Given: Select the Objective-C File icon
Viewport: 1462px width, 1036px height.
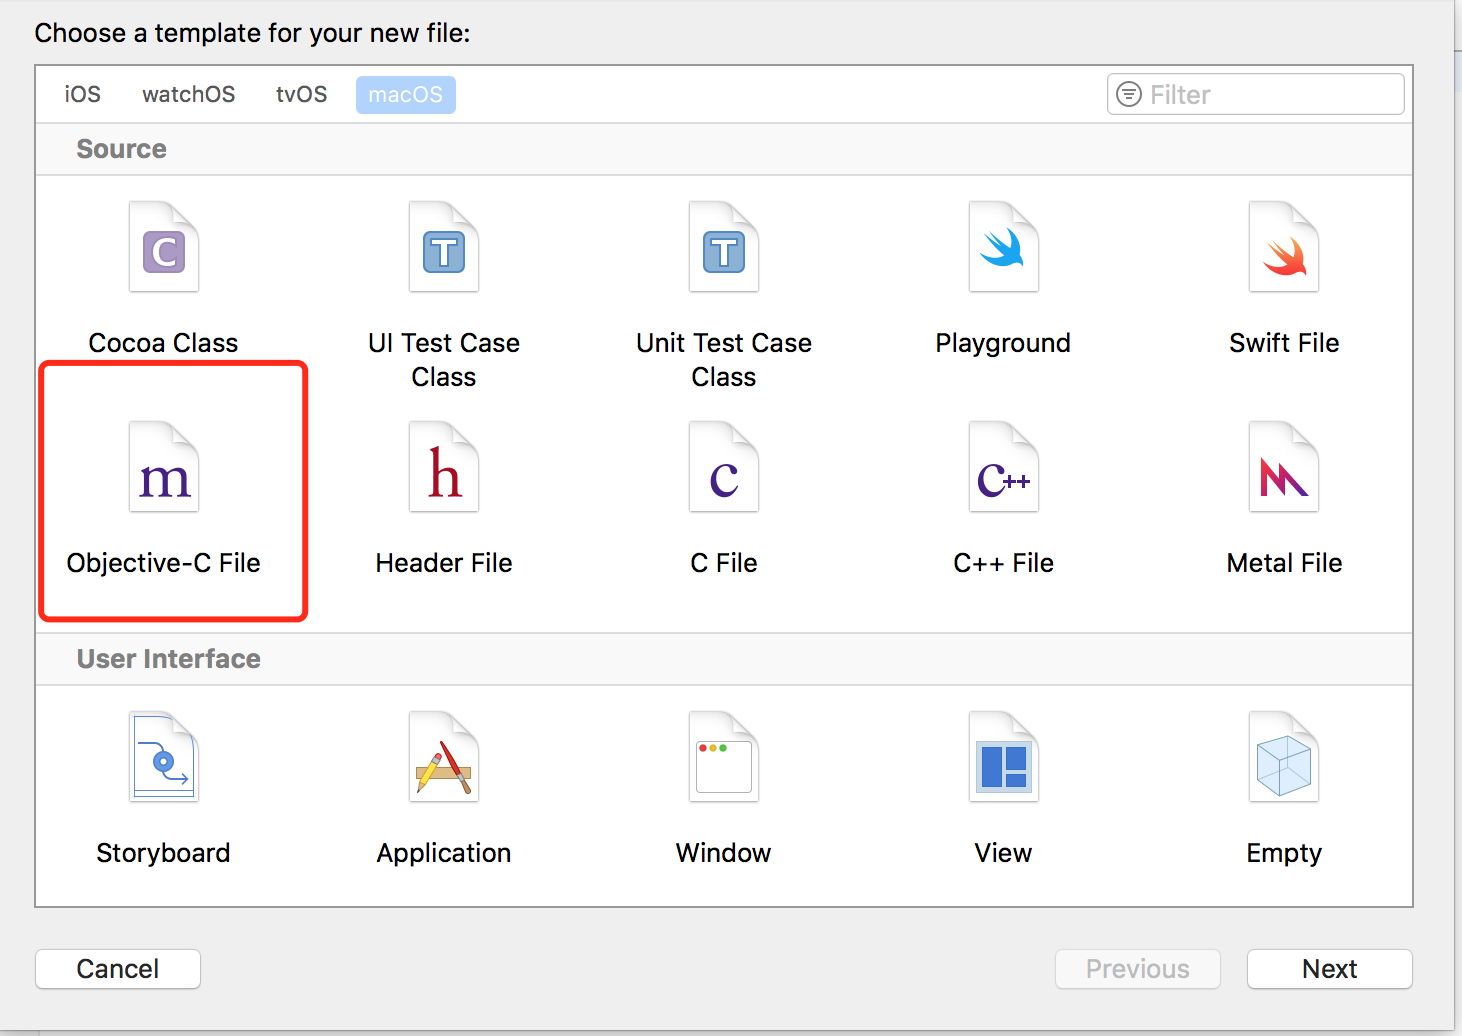Looking at the screenshot, I should [x=164, y=467].
